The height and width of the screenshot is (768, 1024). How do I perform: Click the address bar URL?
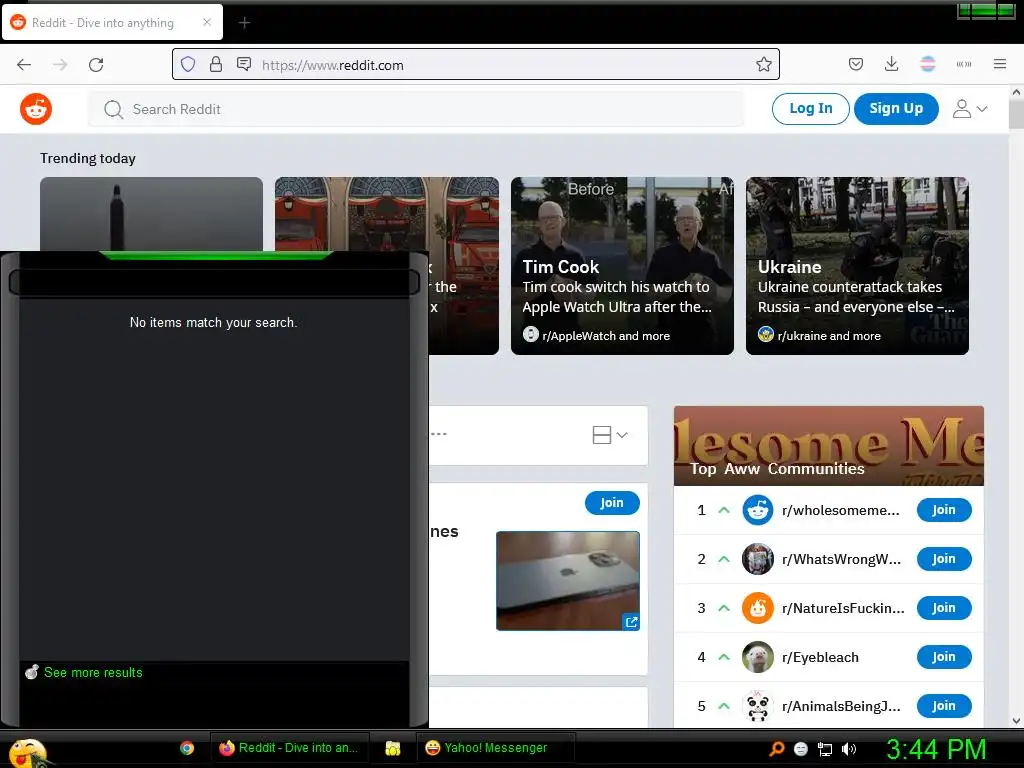pos(332,65)
